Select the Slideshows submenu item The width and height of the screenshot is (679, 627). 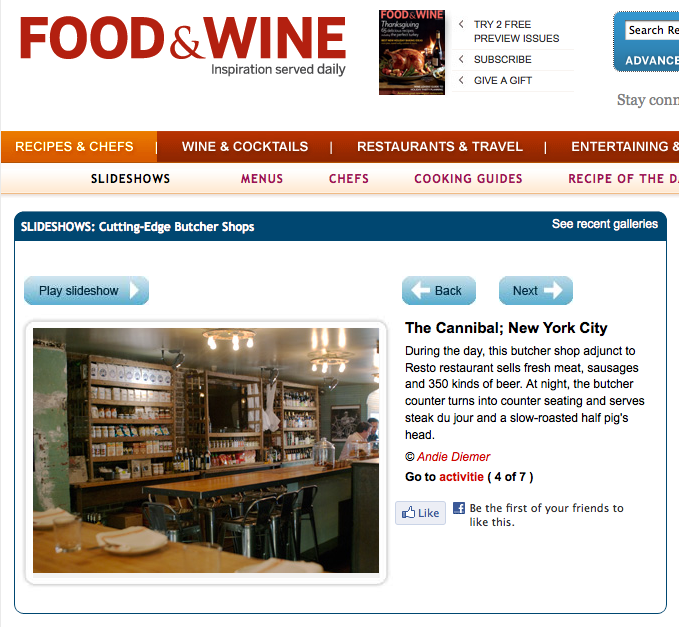130,179
